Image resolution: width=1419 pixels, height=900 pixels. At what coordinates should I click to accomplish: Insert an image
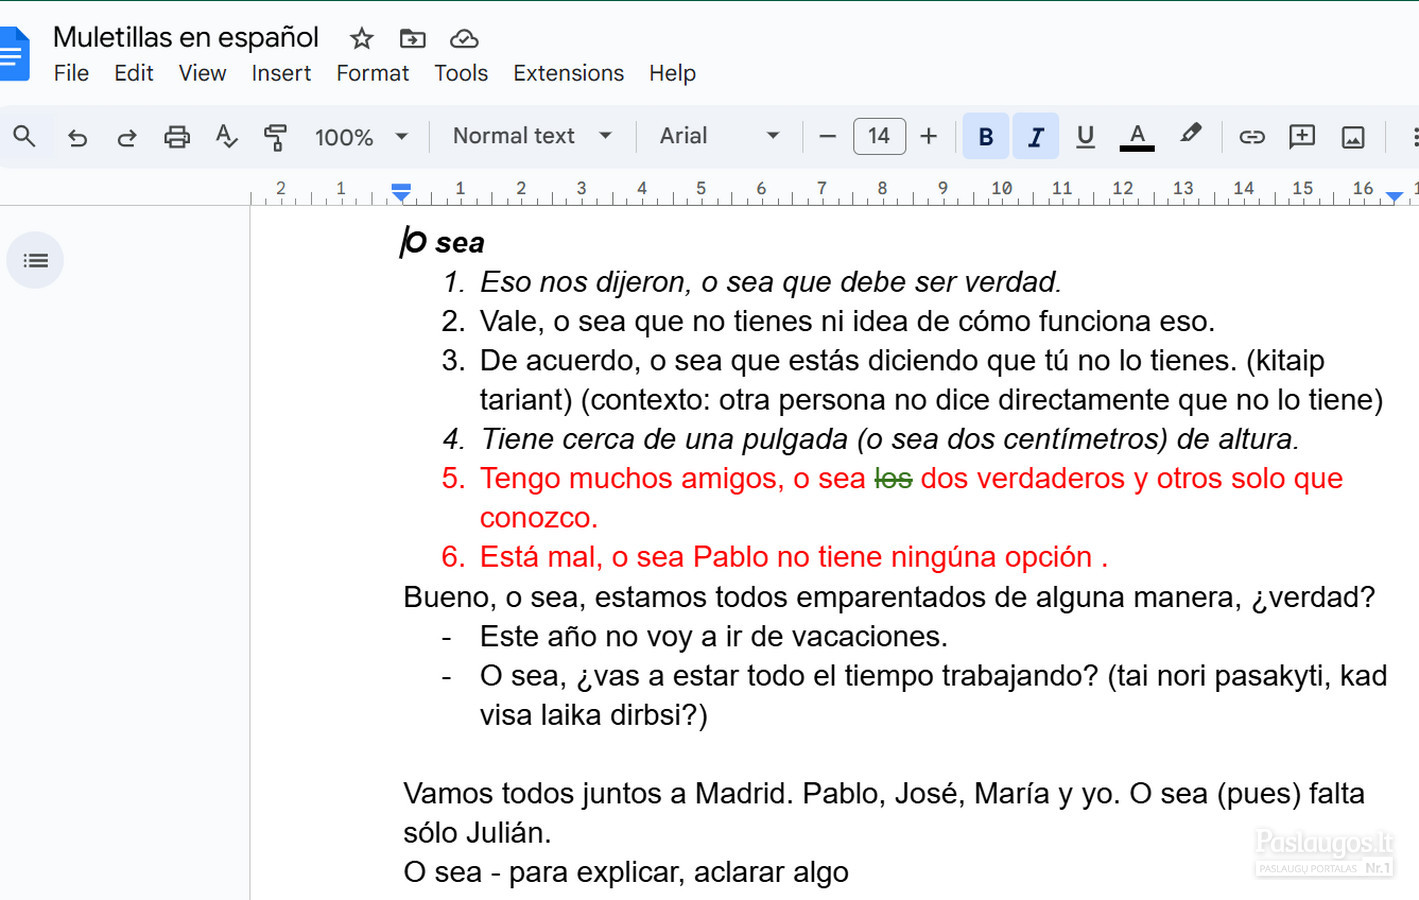(x=1353, y=137)
